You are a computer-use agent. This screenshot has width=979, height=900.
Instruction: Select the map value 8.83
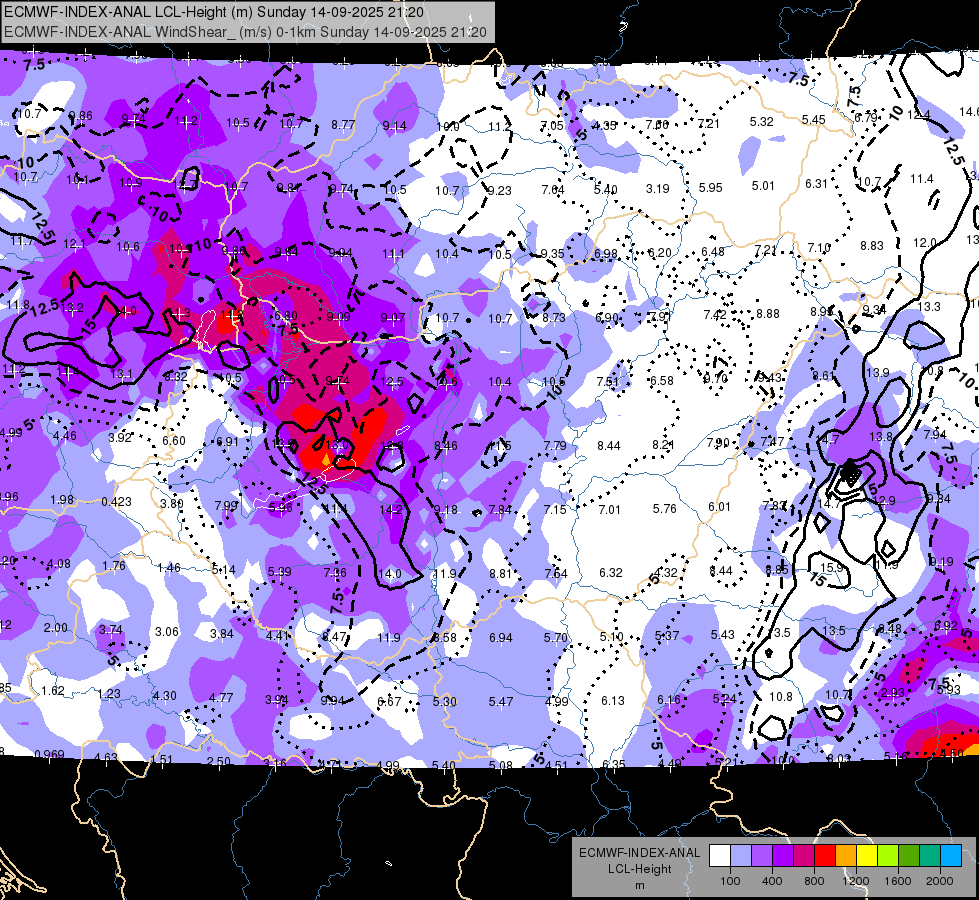(872, 246)
